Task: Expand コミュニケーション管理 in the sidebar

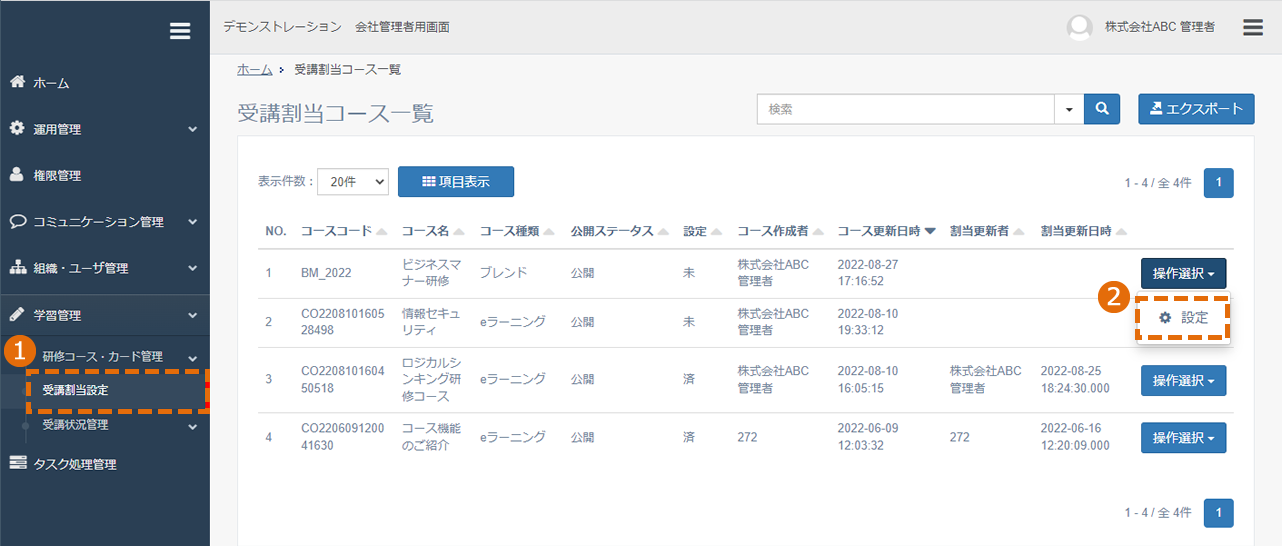Action: [105, 222]
